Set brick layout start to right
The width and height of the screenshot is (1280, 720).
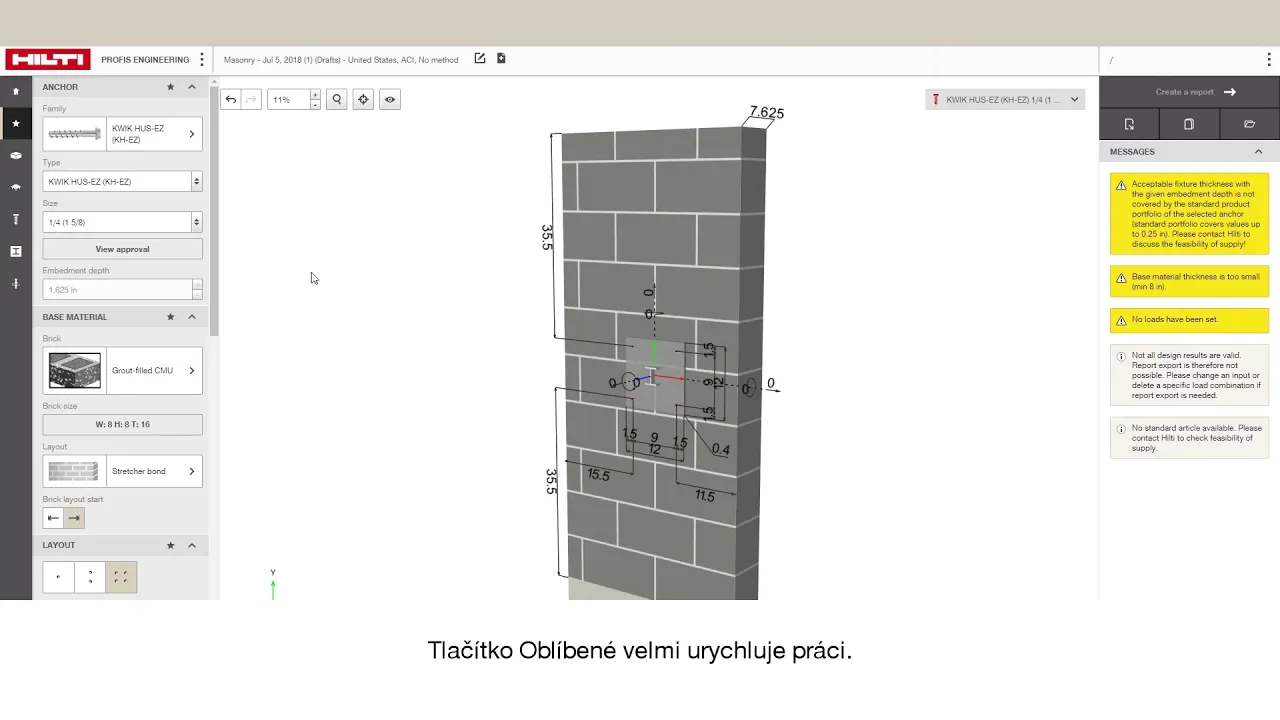(x=74, y=518)
